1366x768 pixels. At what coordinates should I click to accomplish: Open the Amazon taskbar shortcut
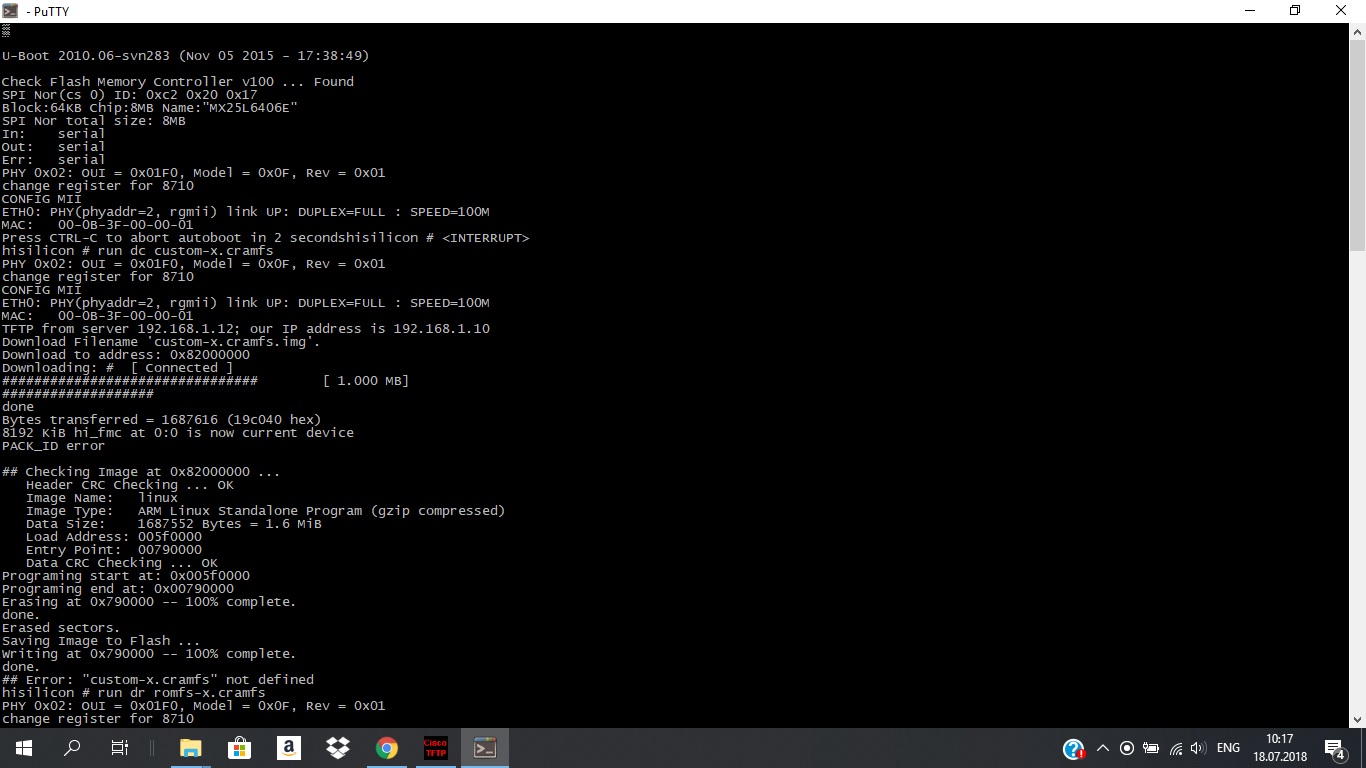(x=288, y=748)
